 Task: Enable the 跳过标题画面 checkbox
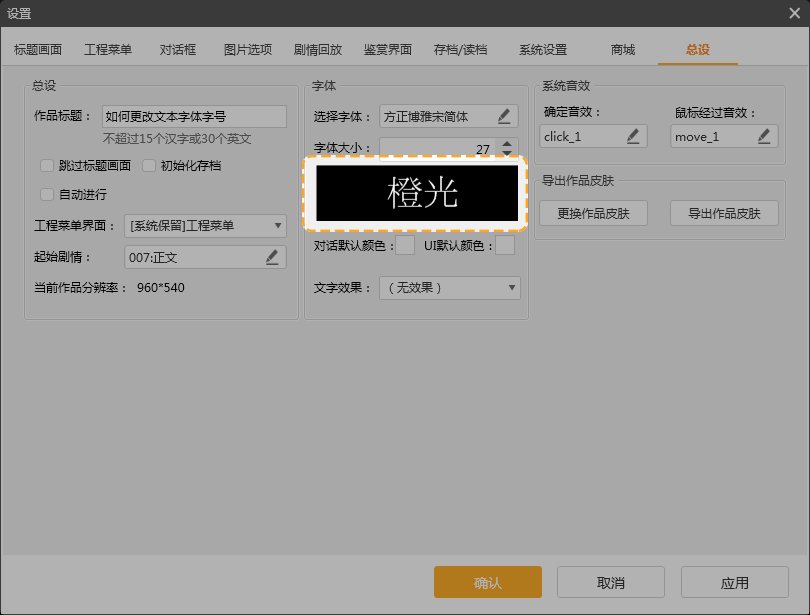47,166
